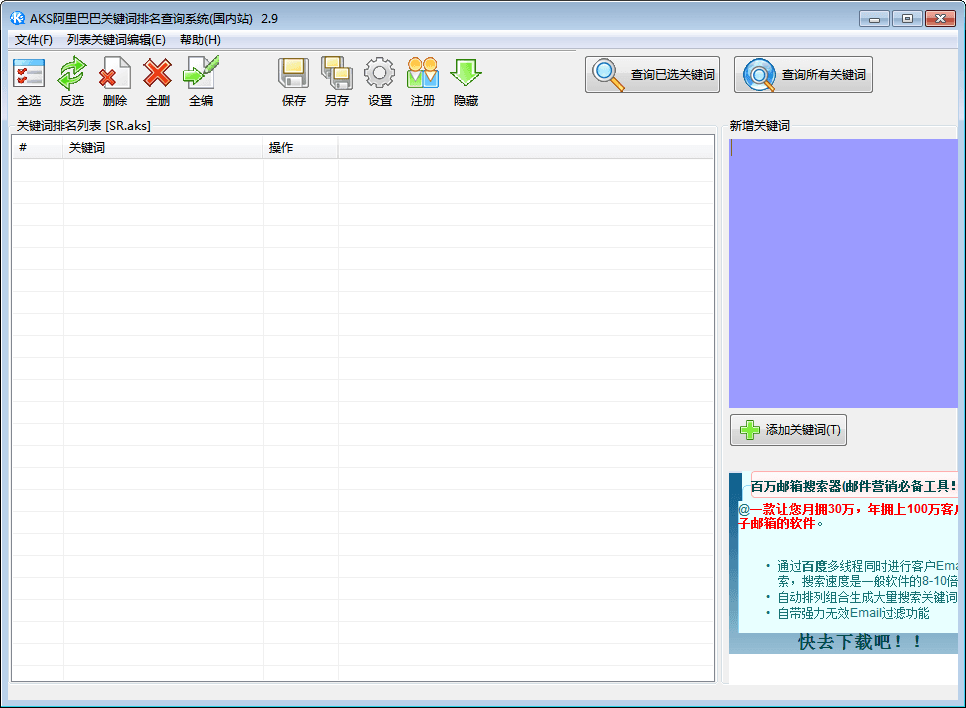The image size is (966, 708).
Task: Open 设置 (Settings) gear icon
Action: (380, 75)
